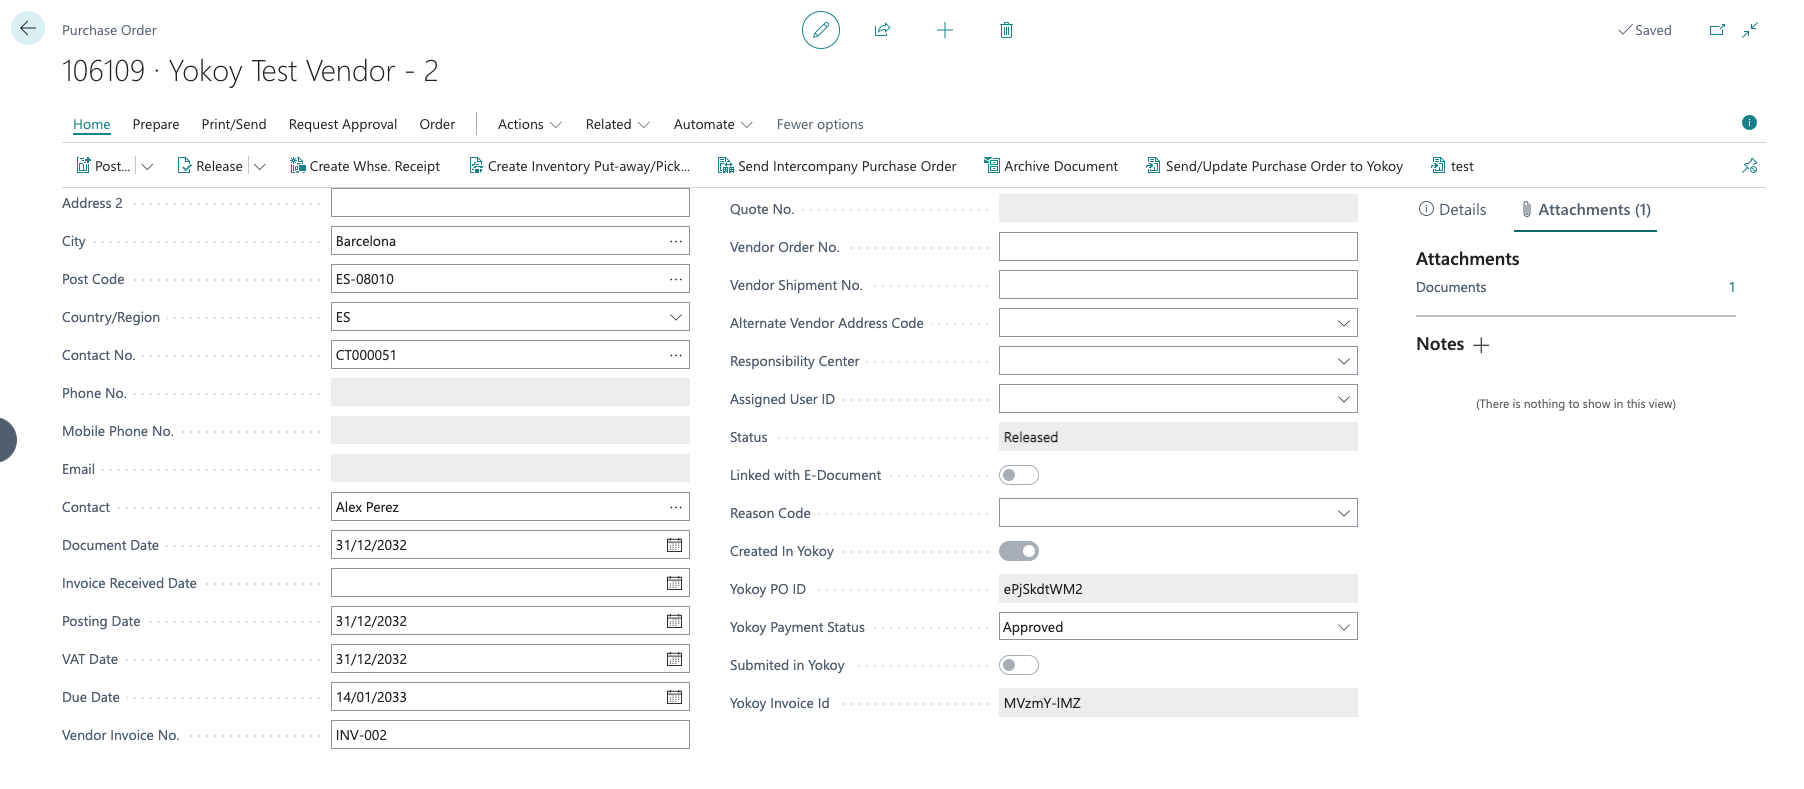Open page in new window icon
The width and height of the screenshot is (1804, 789).
pyautogui.click(x=1717, y=30)
